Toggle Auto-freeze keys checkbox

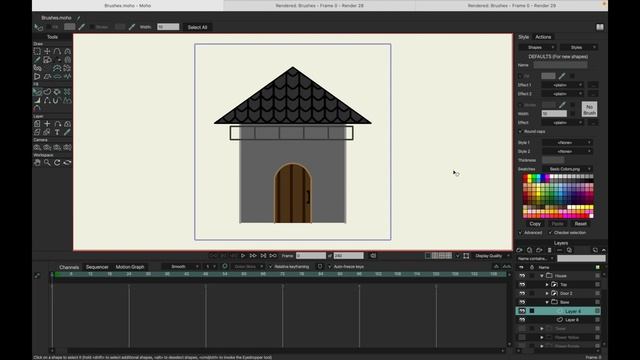[330, 267]
